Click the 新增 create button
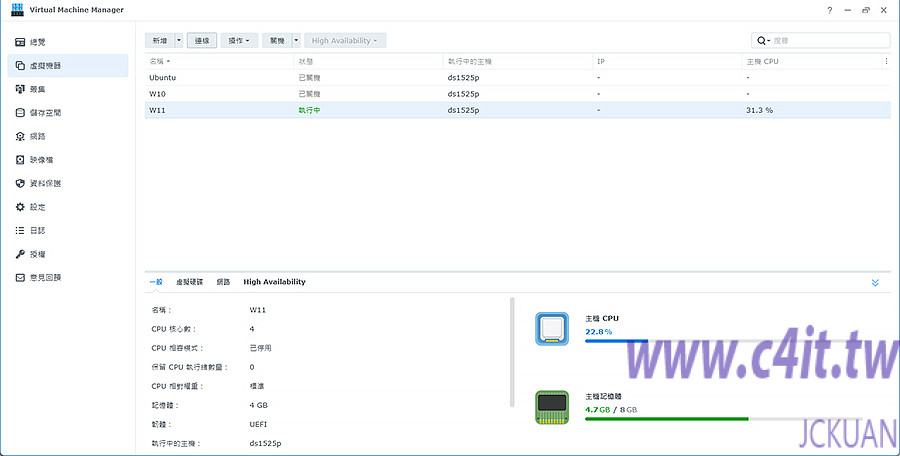 click(160, 40)
